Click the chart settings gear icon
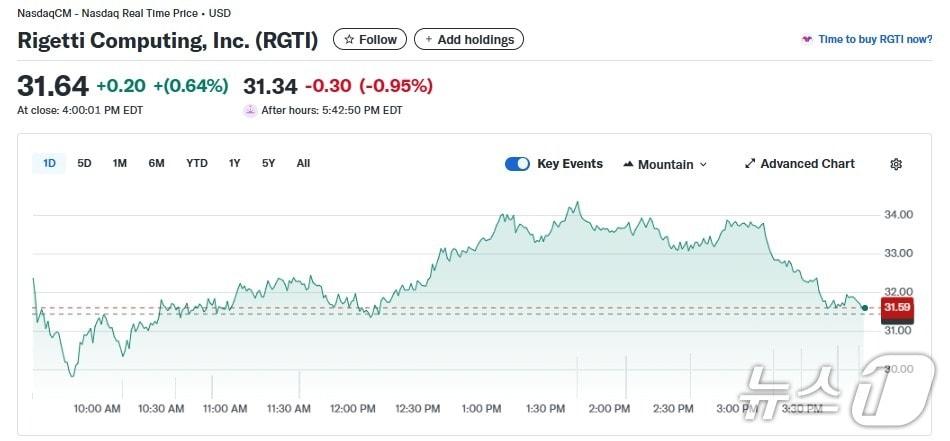Viewport: 950px width, 441px height. (x=896, y=164)
